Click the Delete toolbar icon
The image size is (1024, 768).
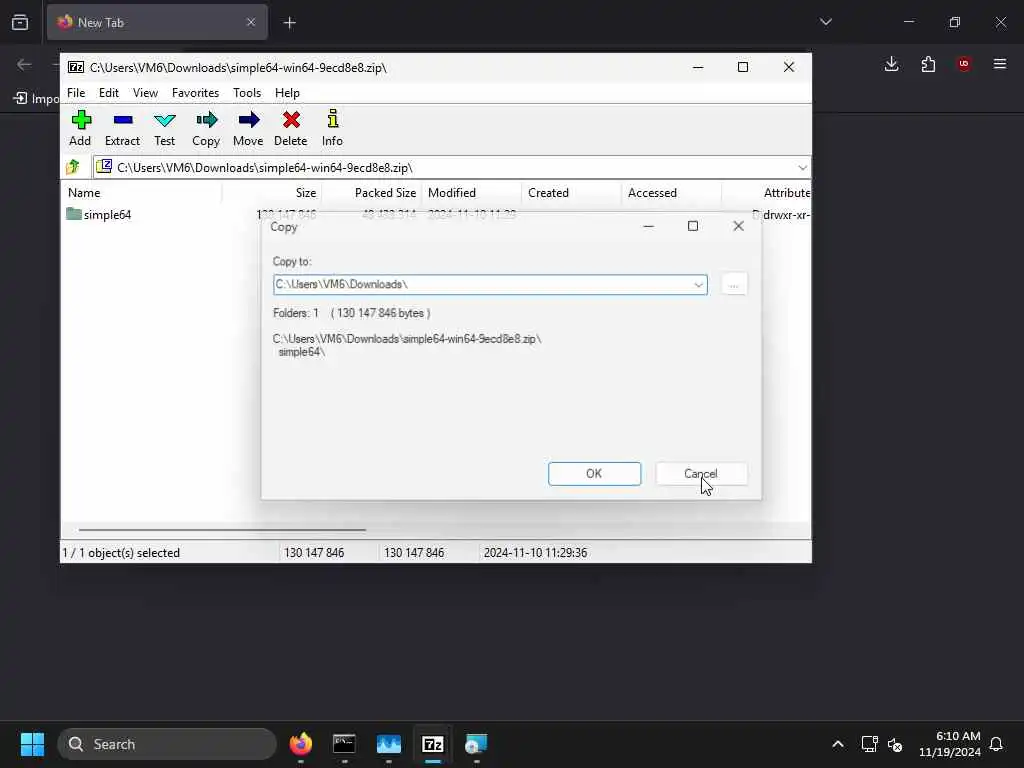pos(291,120)
